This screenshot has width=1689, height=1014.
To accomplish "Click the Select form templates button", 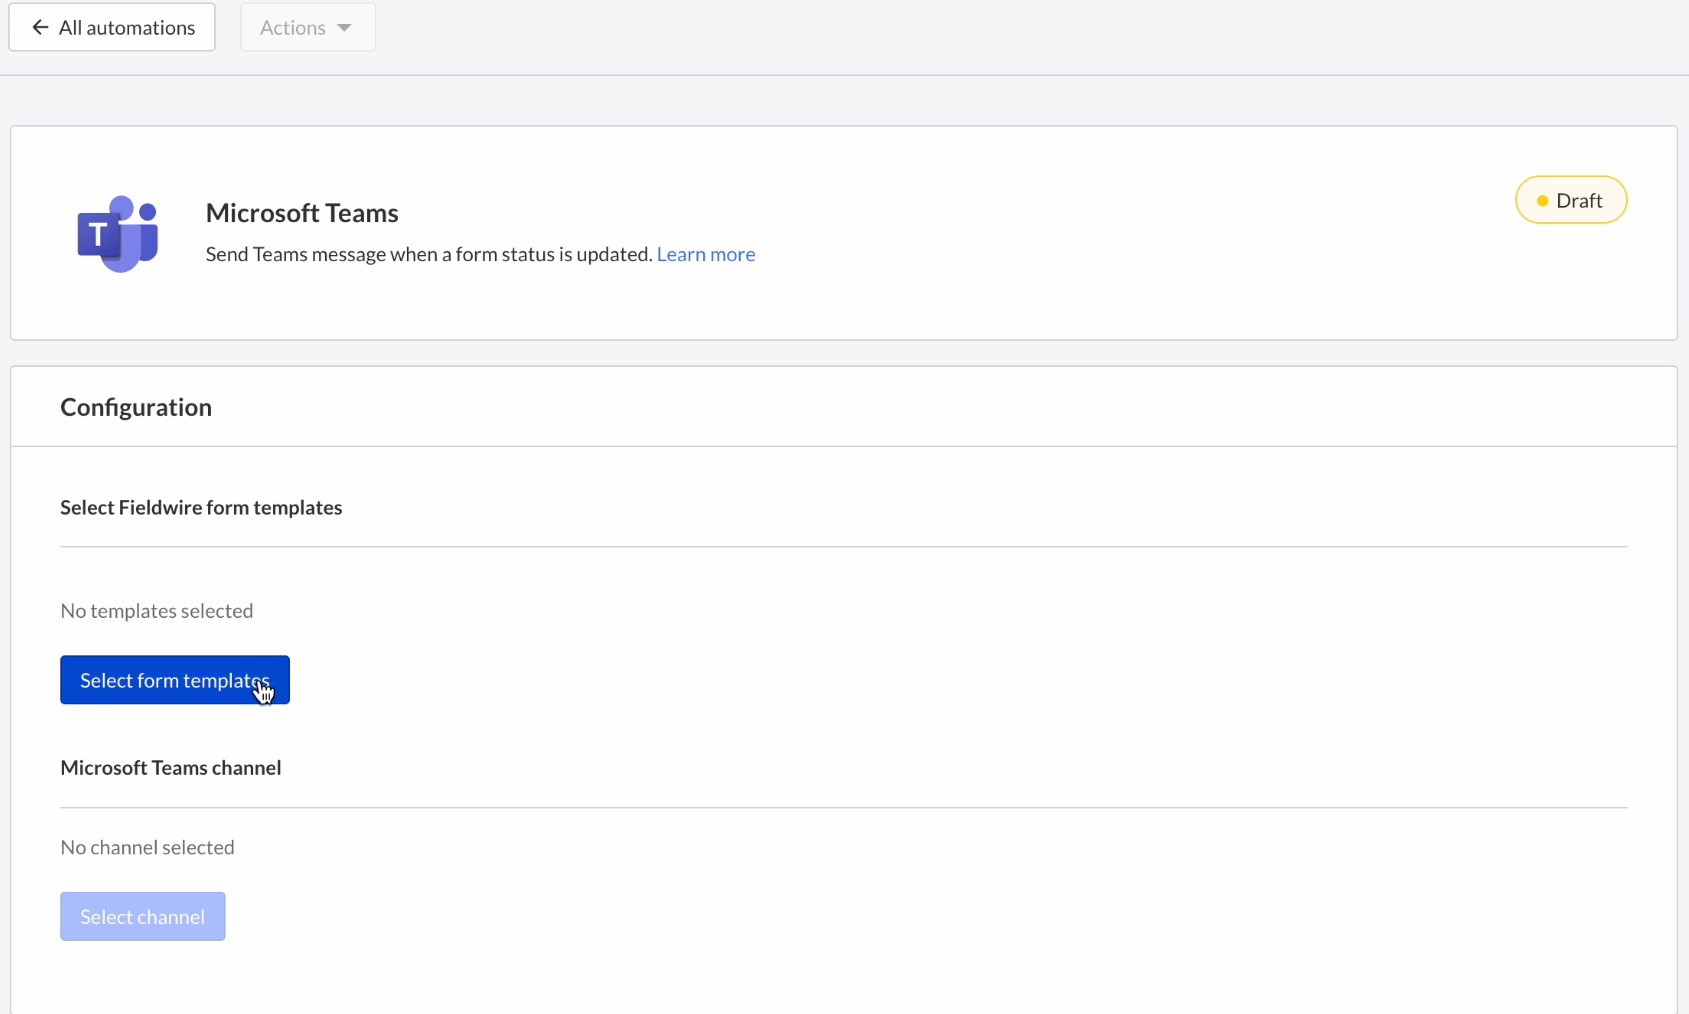I will point(175,680).
